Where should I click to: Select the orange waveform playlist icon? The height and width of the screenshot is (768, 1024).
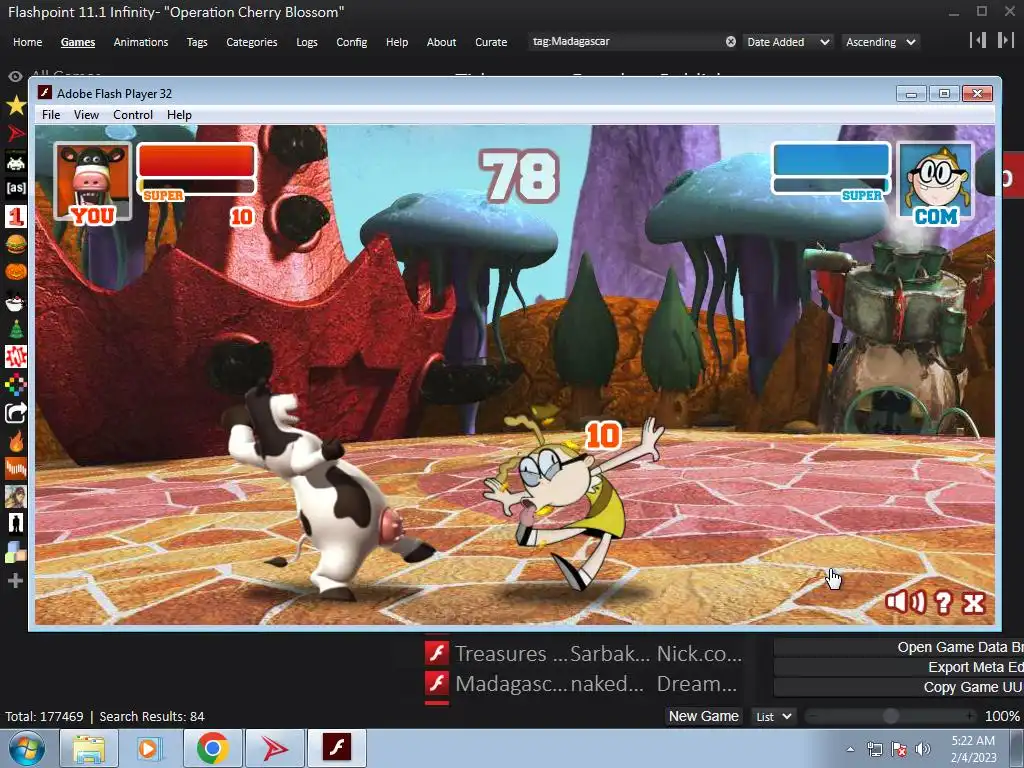point(16,468)
